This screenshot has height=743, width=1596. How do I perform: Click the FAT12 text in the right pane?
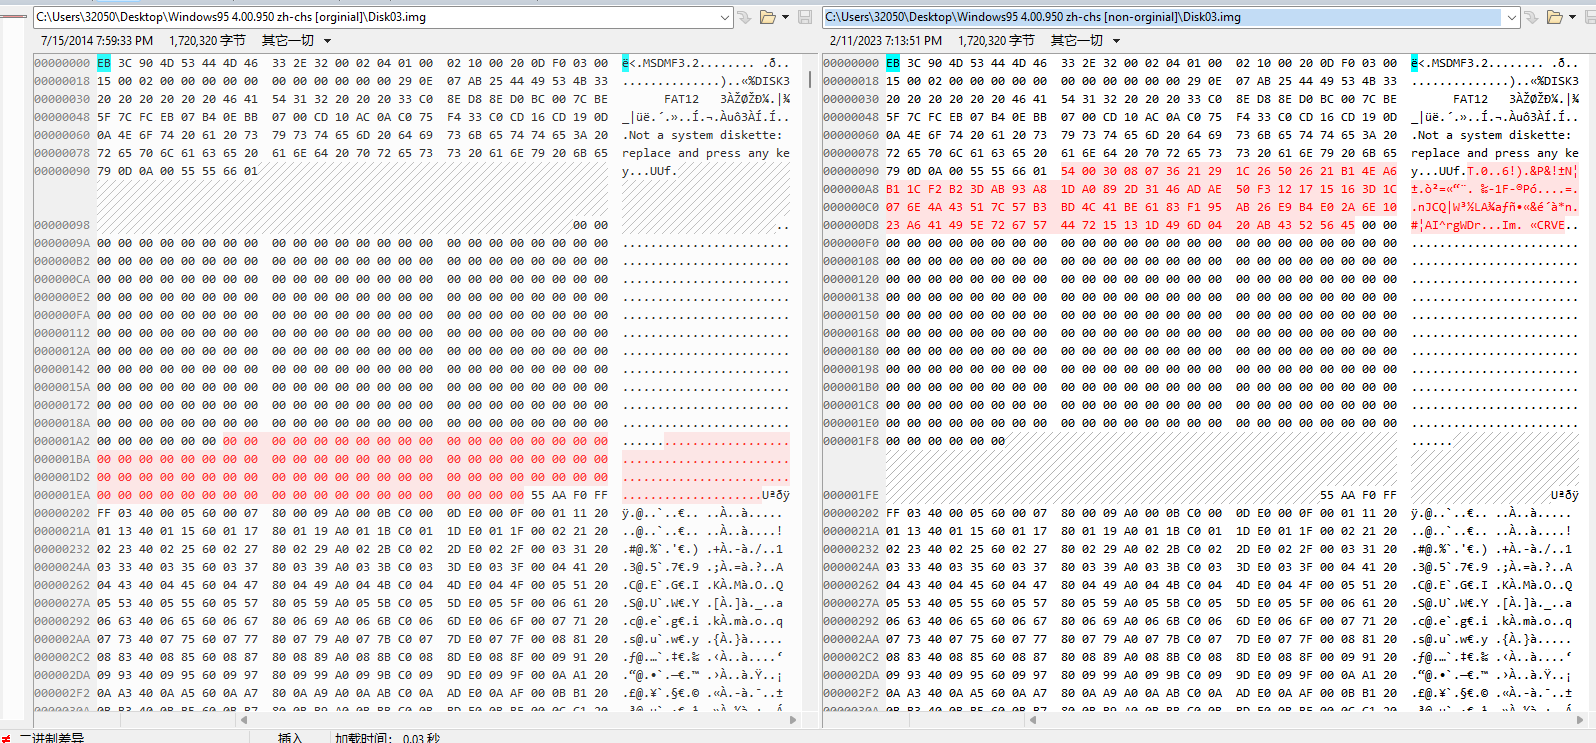[x=1470, y=99]
